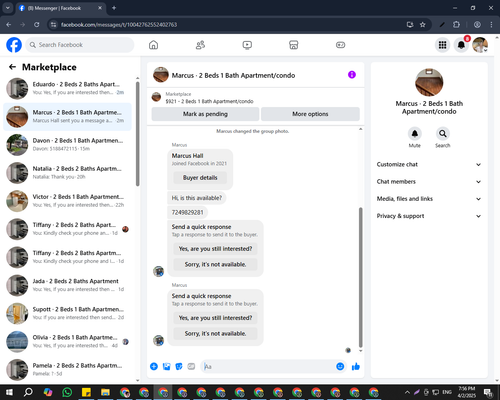Go to Facebook Home icon
500x400 pixels.
(x=153, y=45)
